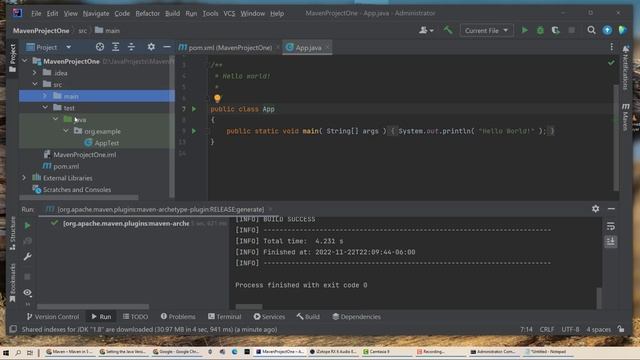Screen dimensions: 640x360
Task: Toggle the eye icon in Run panel
Action: (x=27, y=292)
